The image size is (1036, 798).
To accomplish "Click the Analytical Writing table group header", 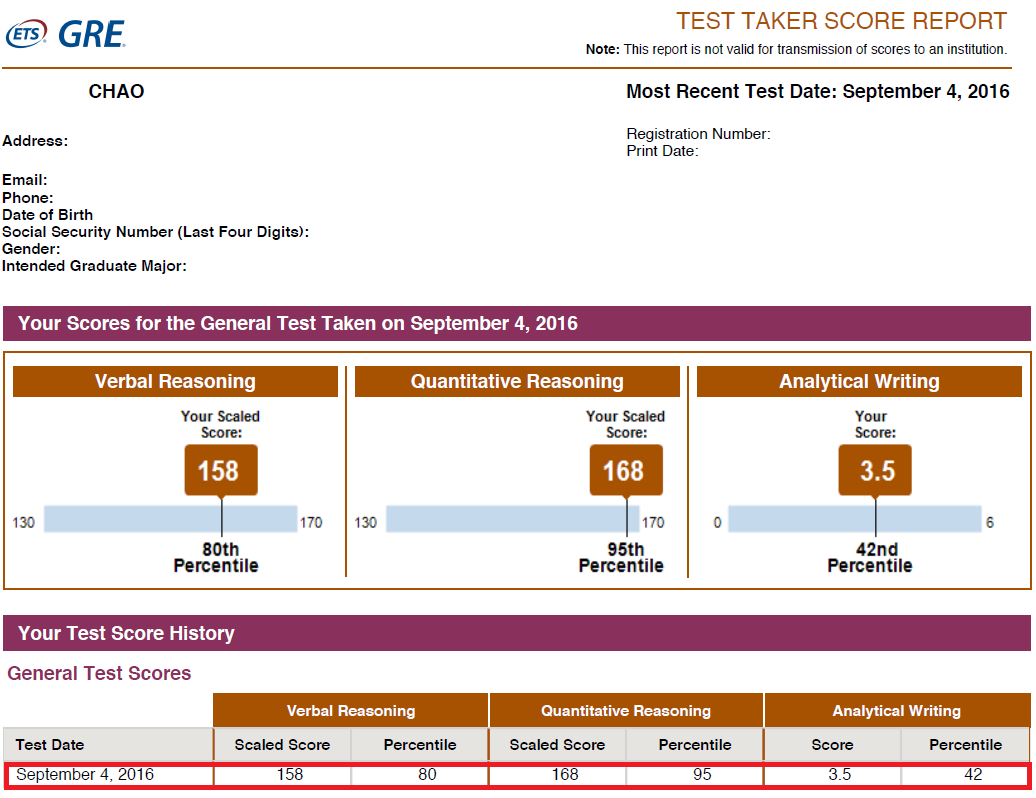I will coord(897,711).
